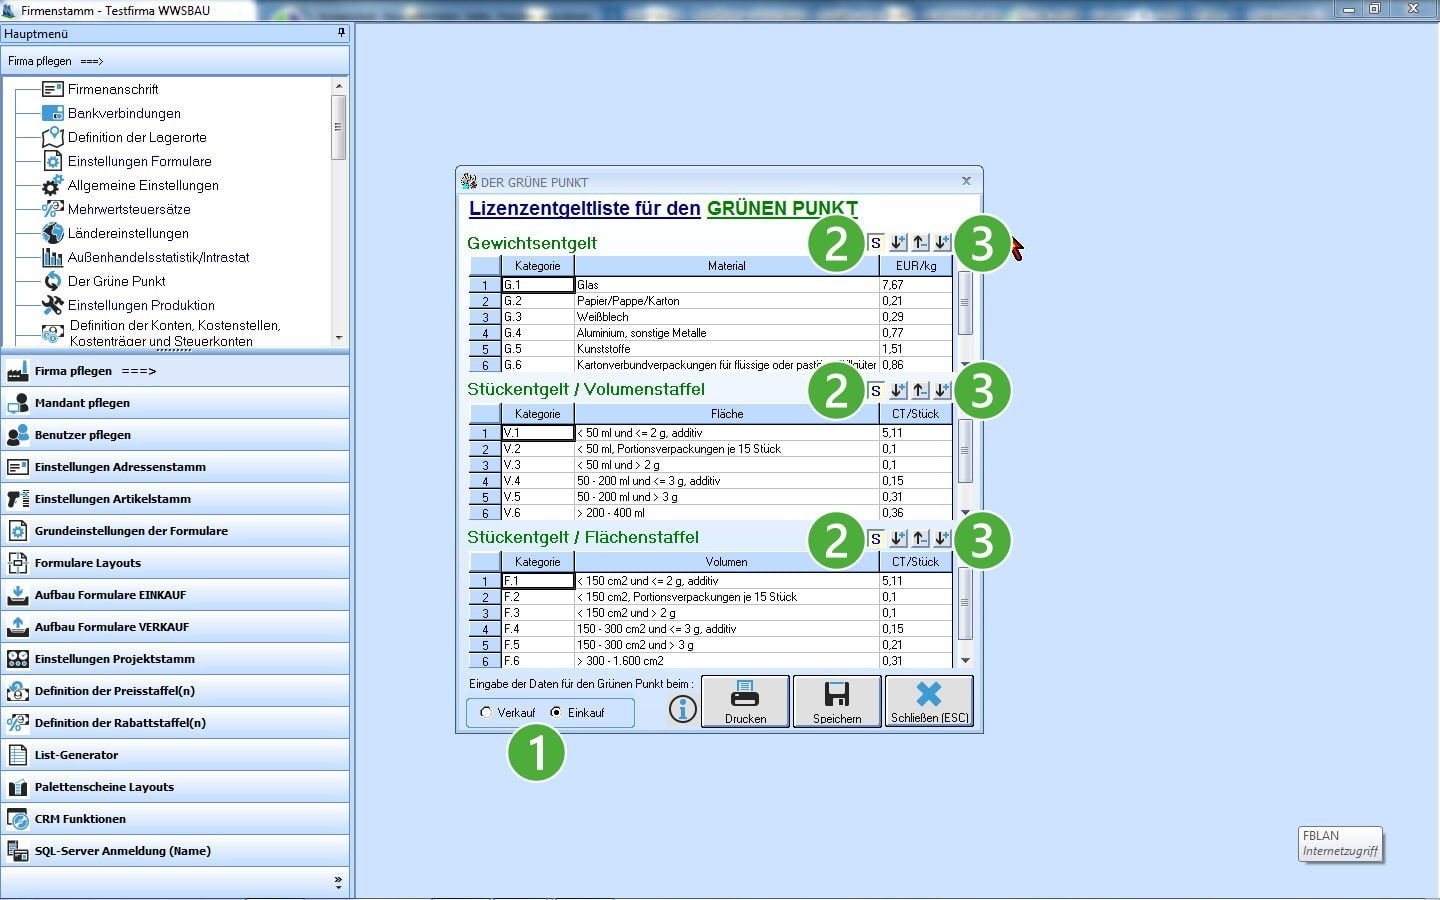Click the Speichern button
Screen dimensions: 1440x900
coord(837,701)
